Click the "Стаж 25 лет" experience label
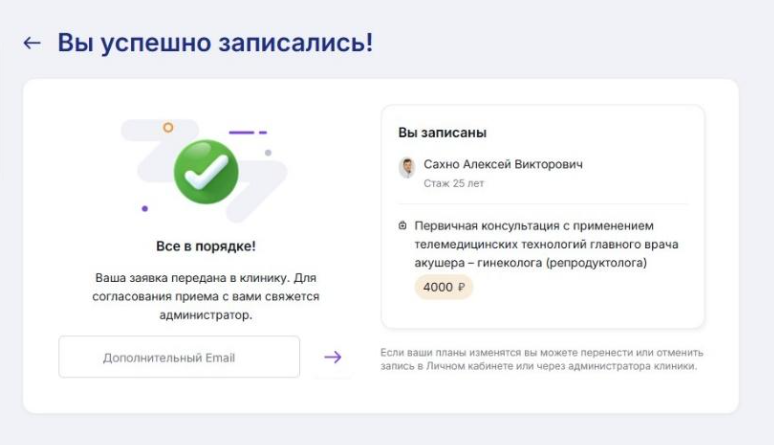774x445 pixels. pos(452,185)
